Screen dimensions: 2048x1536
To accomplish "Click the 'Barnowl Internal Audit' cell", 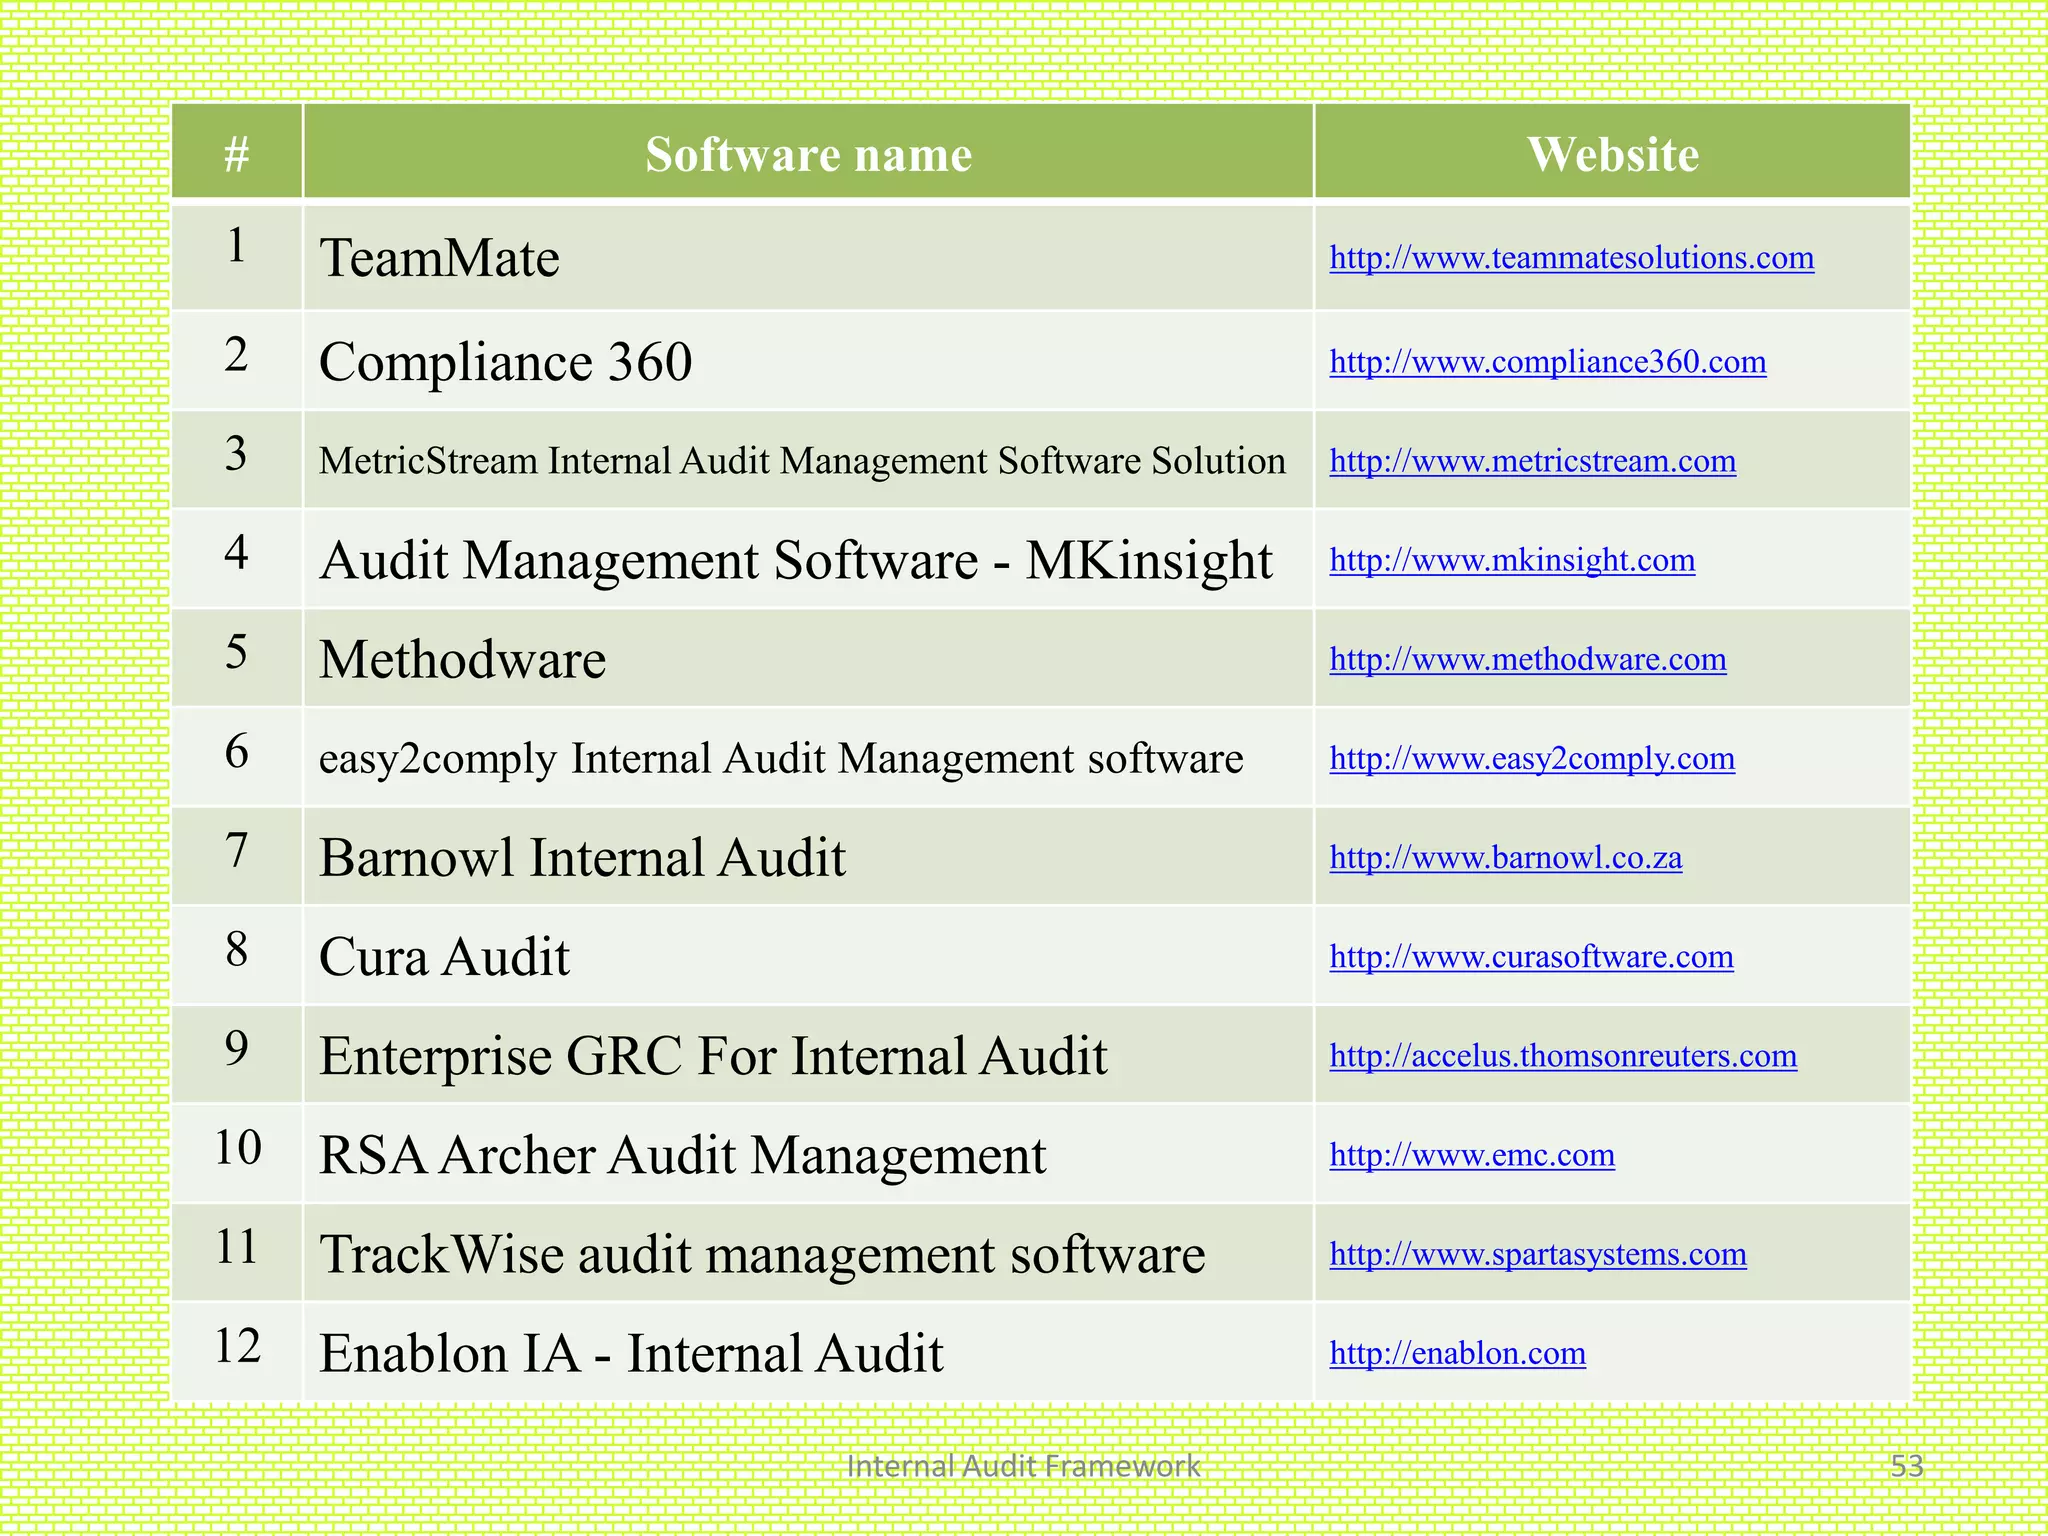I will pos(808,857).
